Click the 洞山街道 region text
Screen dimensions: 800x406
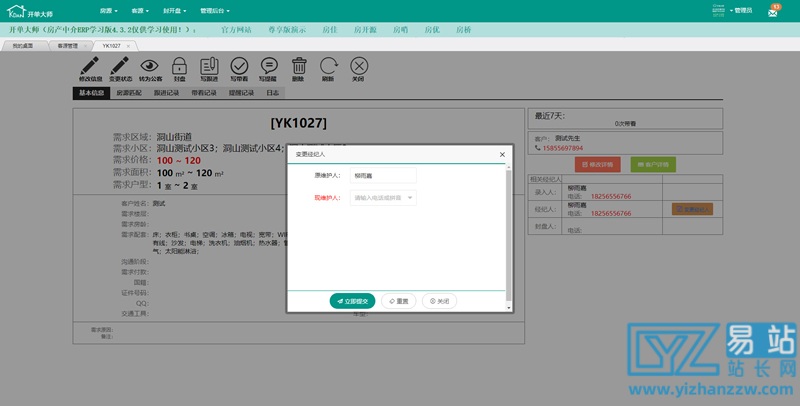174,137
